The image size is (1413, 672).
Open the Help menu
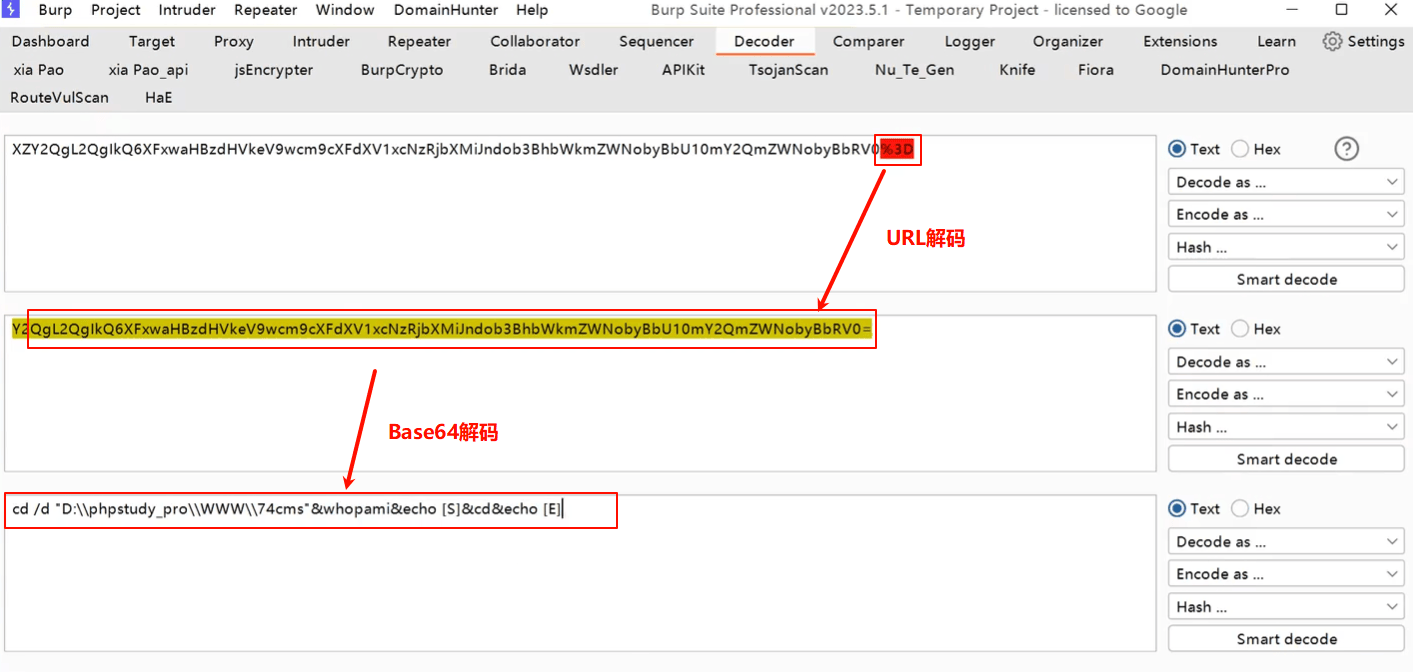pyautogui.click(x=532, y=10)
